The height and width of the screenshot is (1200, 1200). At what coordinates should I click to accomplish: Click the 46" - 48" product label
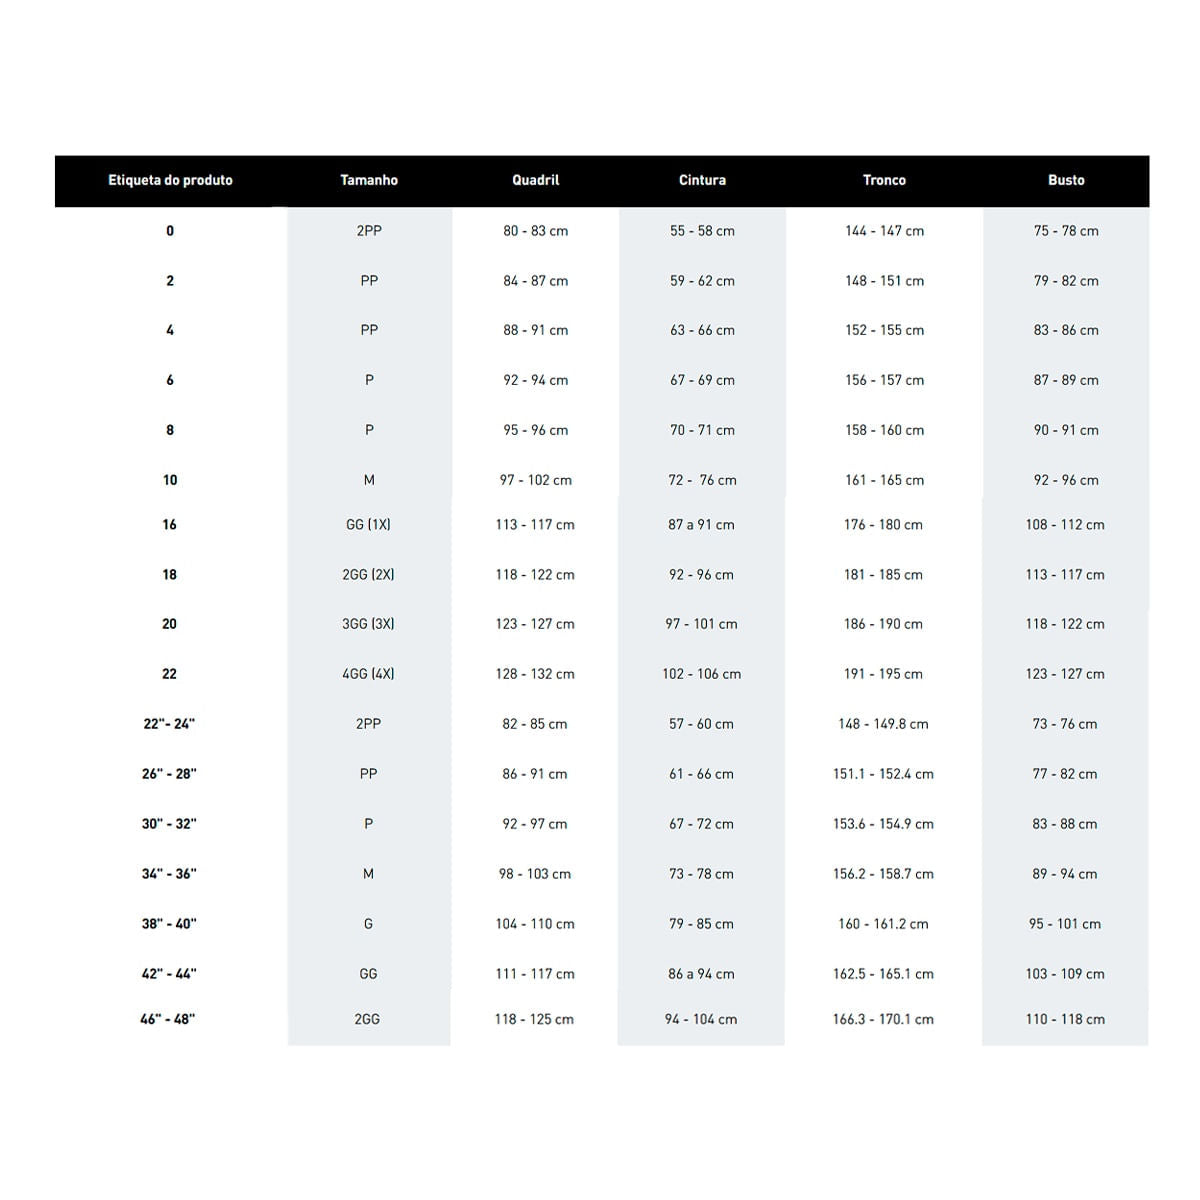(x=168, y=1020)
